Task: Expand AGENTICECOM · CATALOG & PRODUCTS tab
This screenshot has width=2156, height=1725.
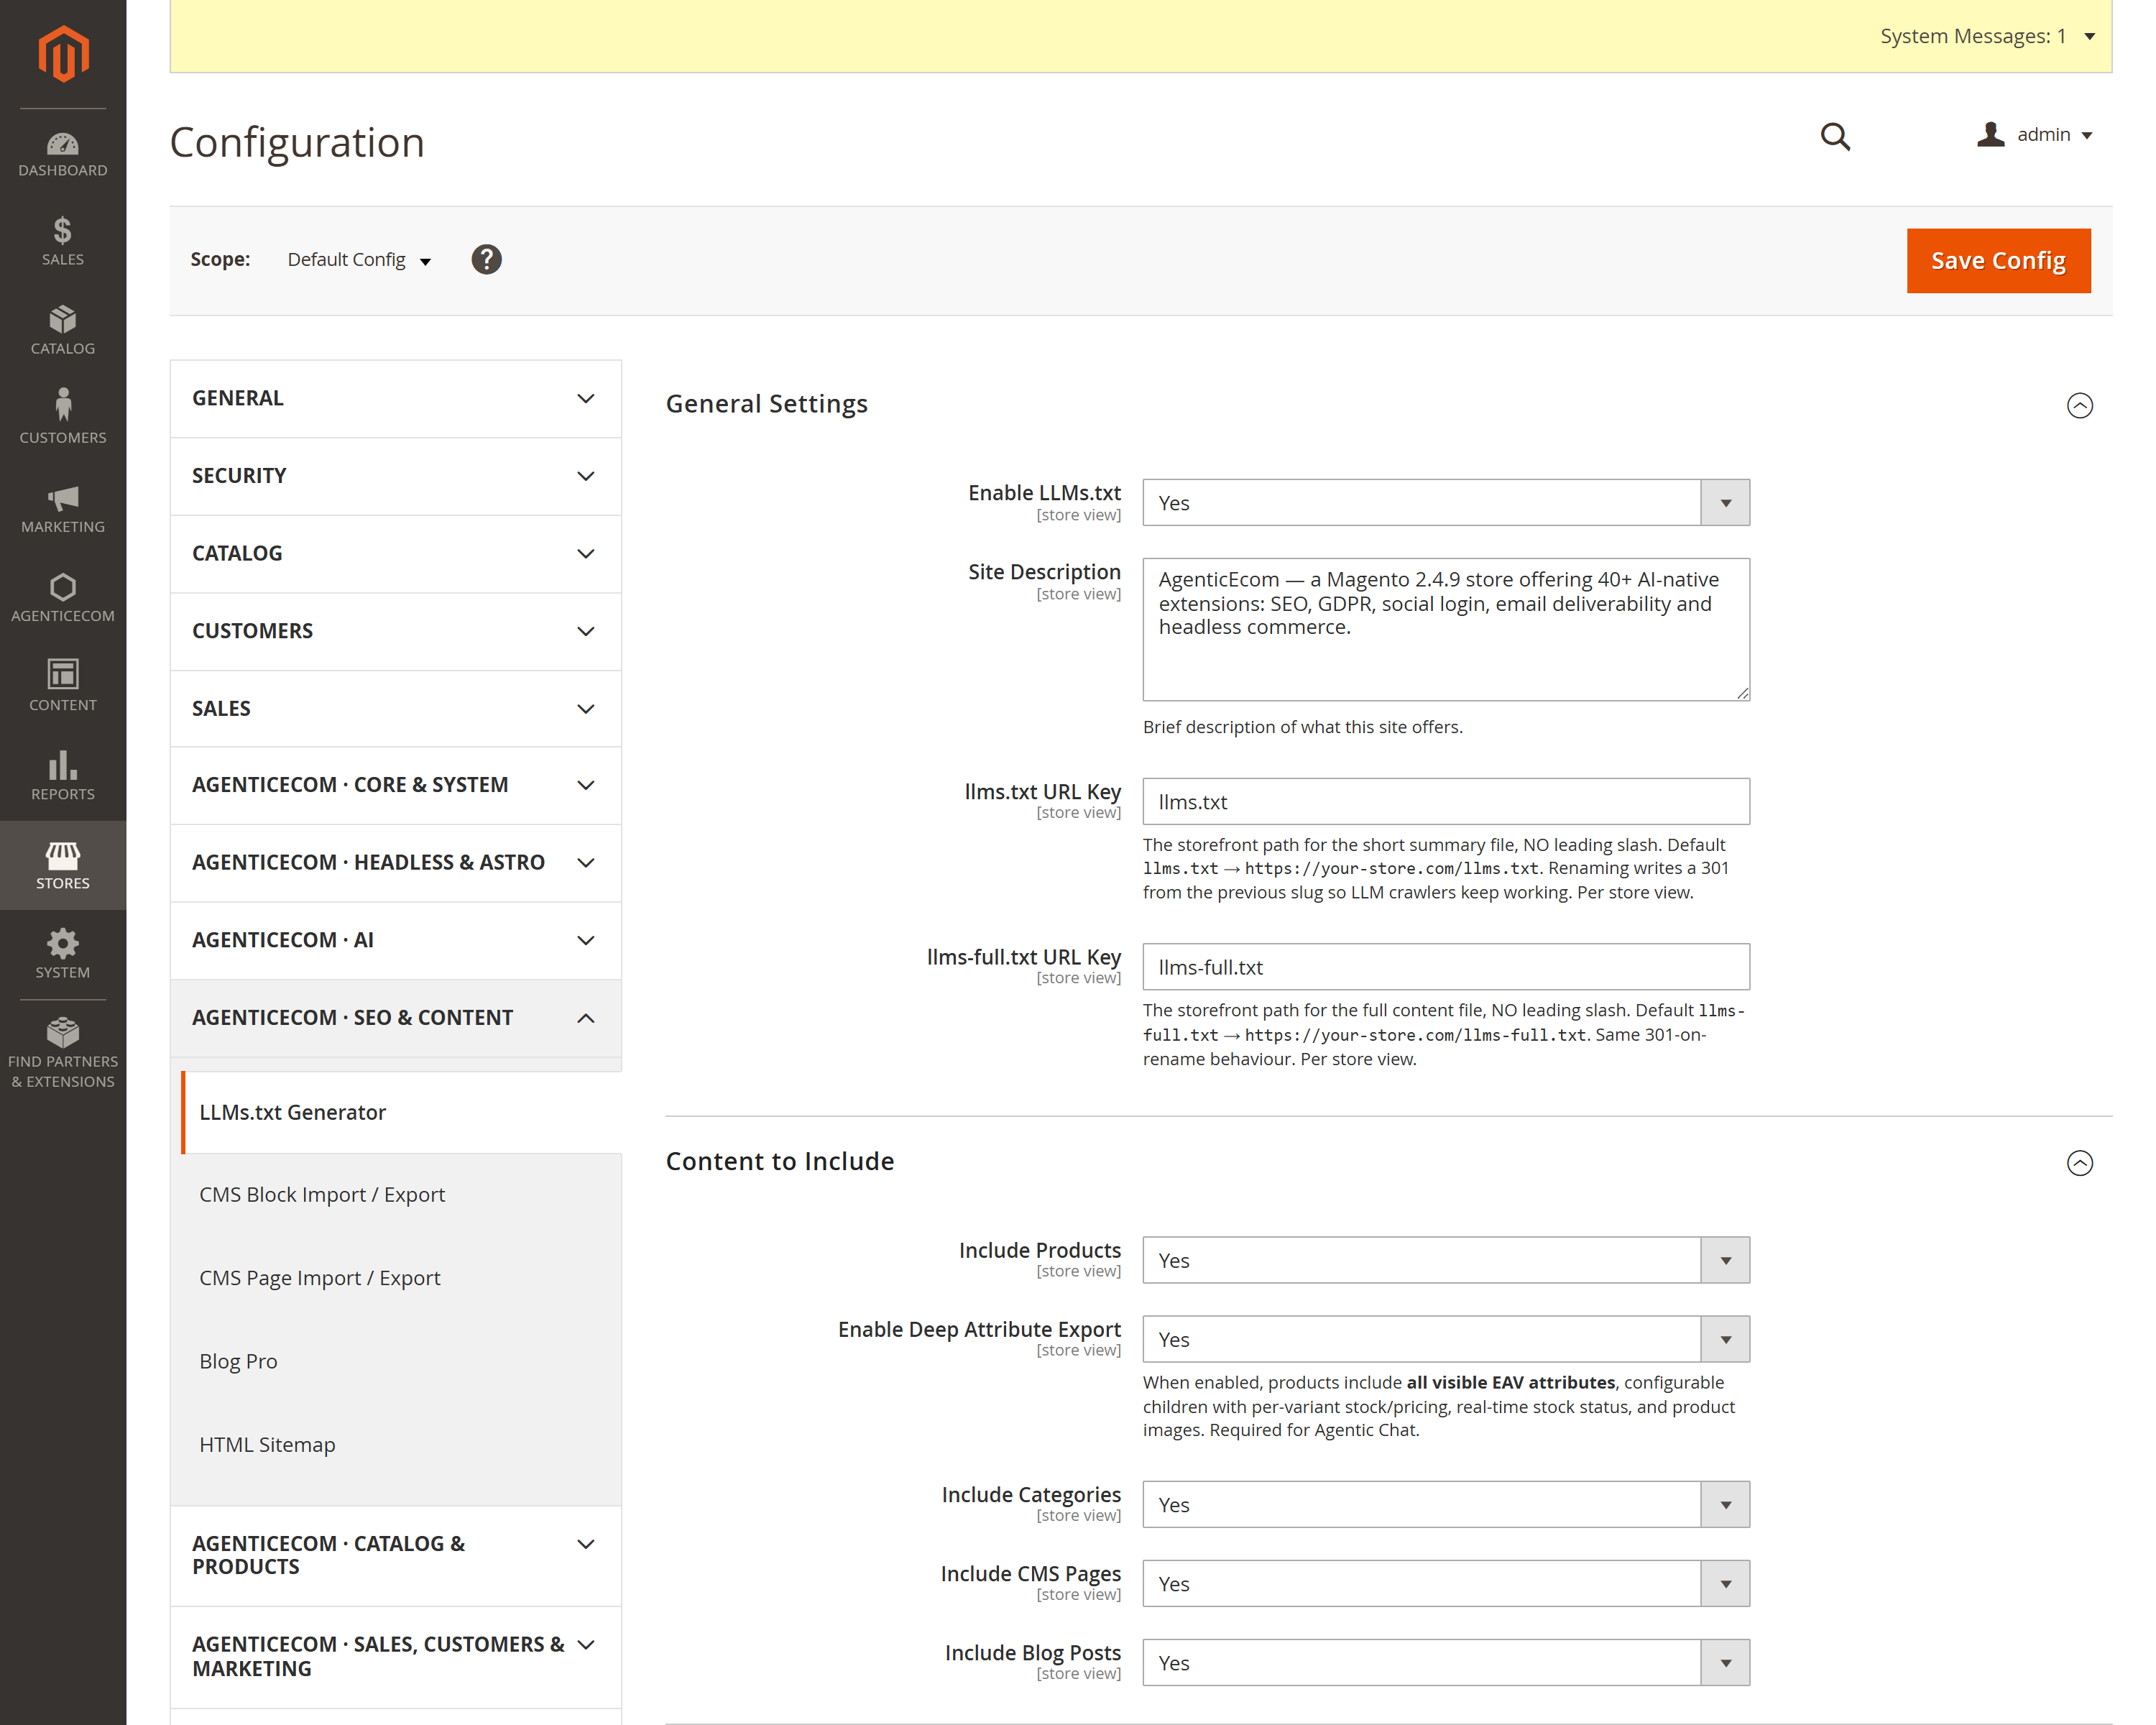Action: click(396, 1555)
